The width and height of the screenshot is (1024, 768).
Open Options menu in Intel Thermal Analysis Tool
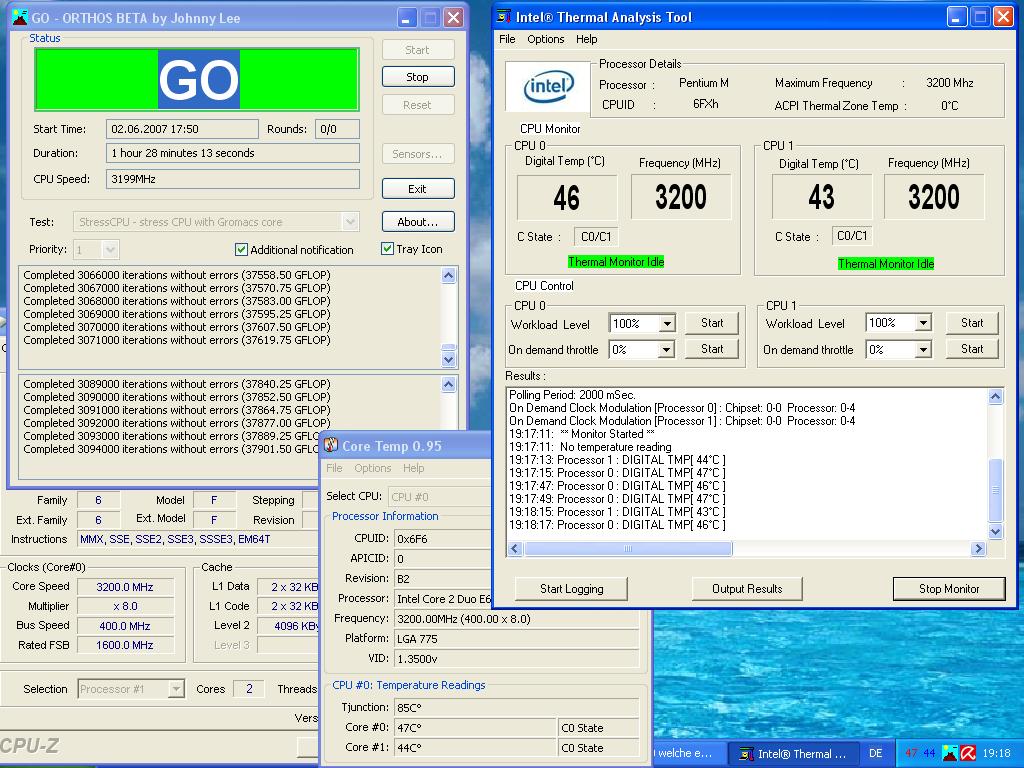coord(545,39)
